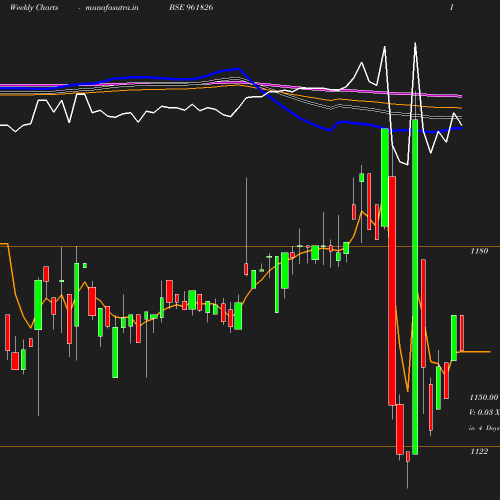The image size is (500, 500).
Task: Click the 1150.00 last price value
Action: click(484, 397)
